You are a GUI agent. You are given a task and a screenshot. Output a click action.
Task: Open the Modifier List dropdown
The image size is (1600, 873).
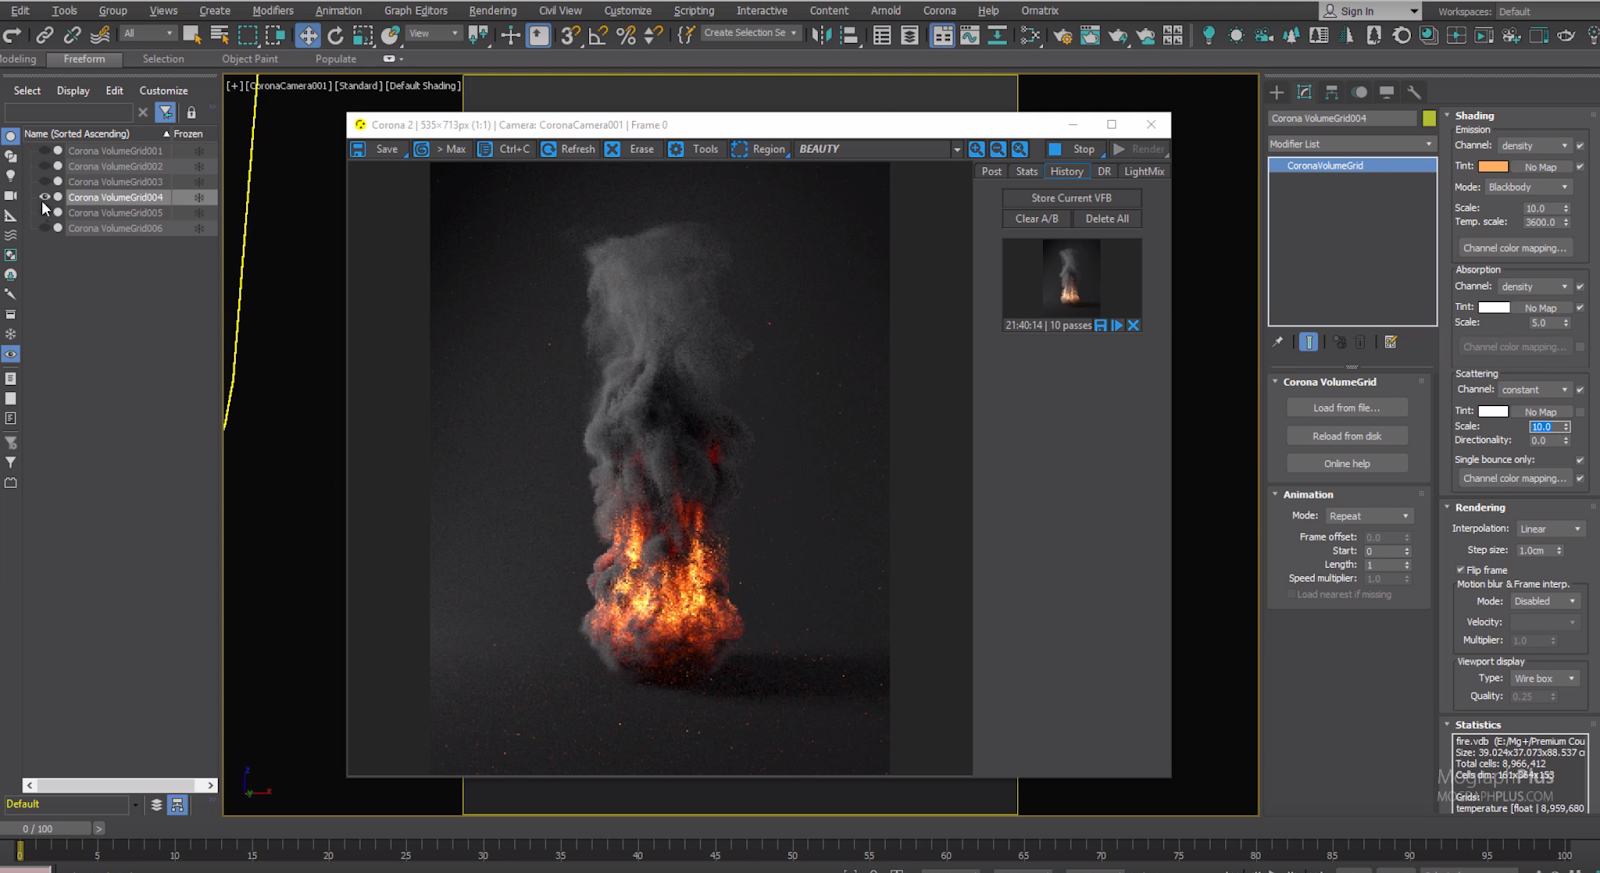pos(1351,144)
